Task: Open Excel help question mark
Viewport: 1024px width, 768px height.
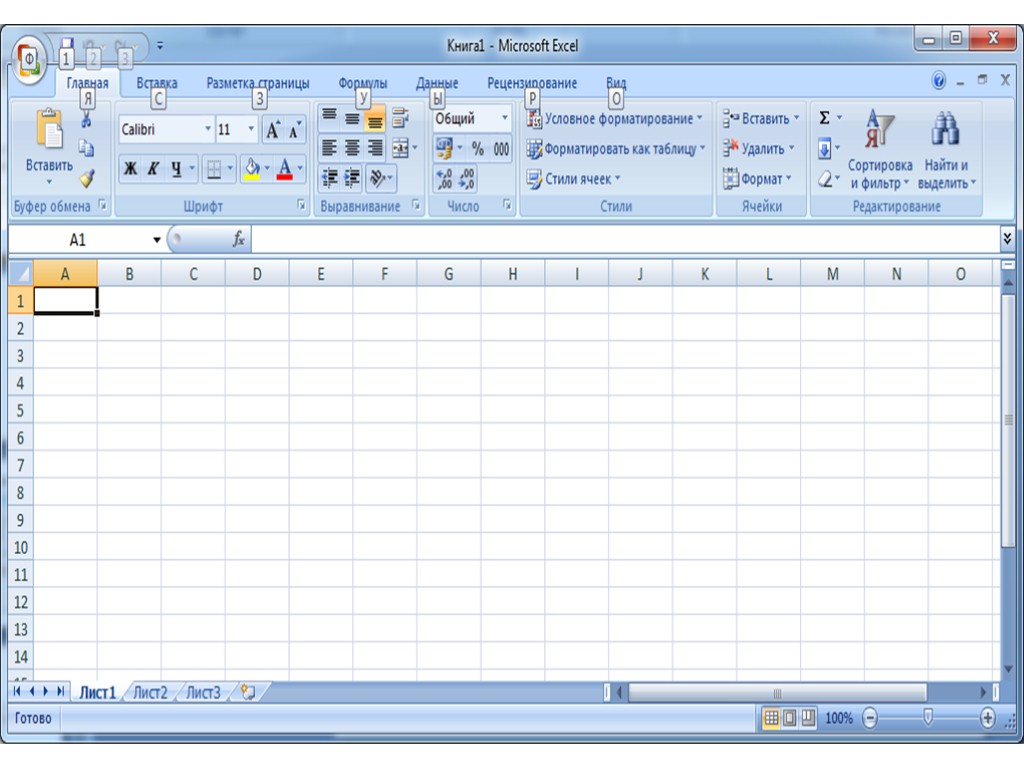Action: [939, 81]
